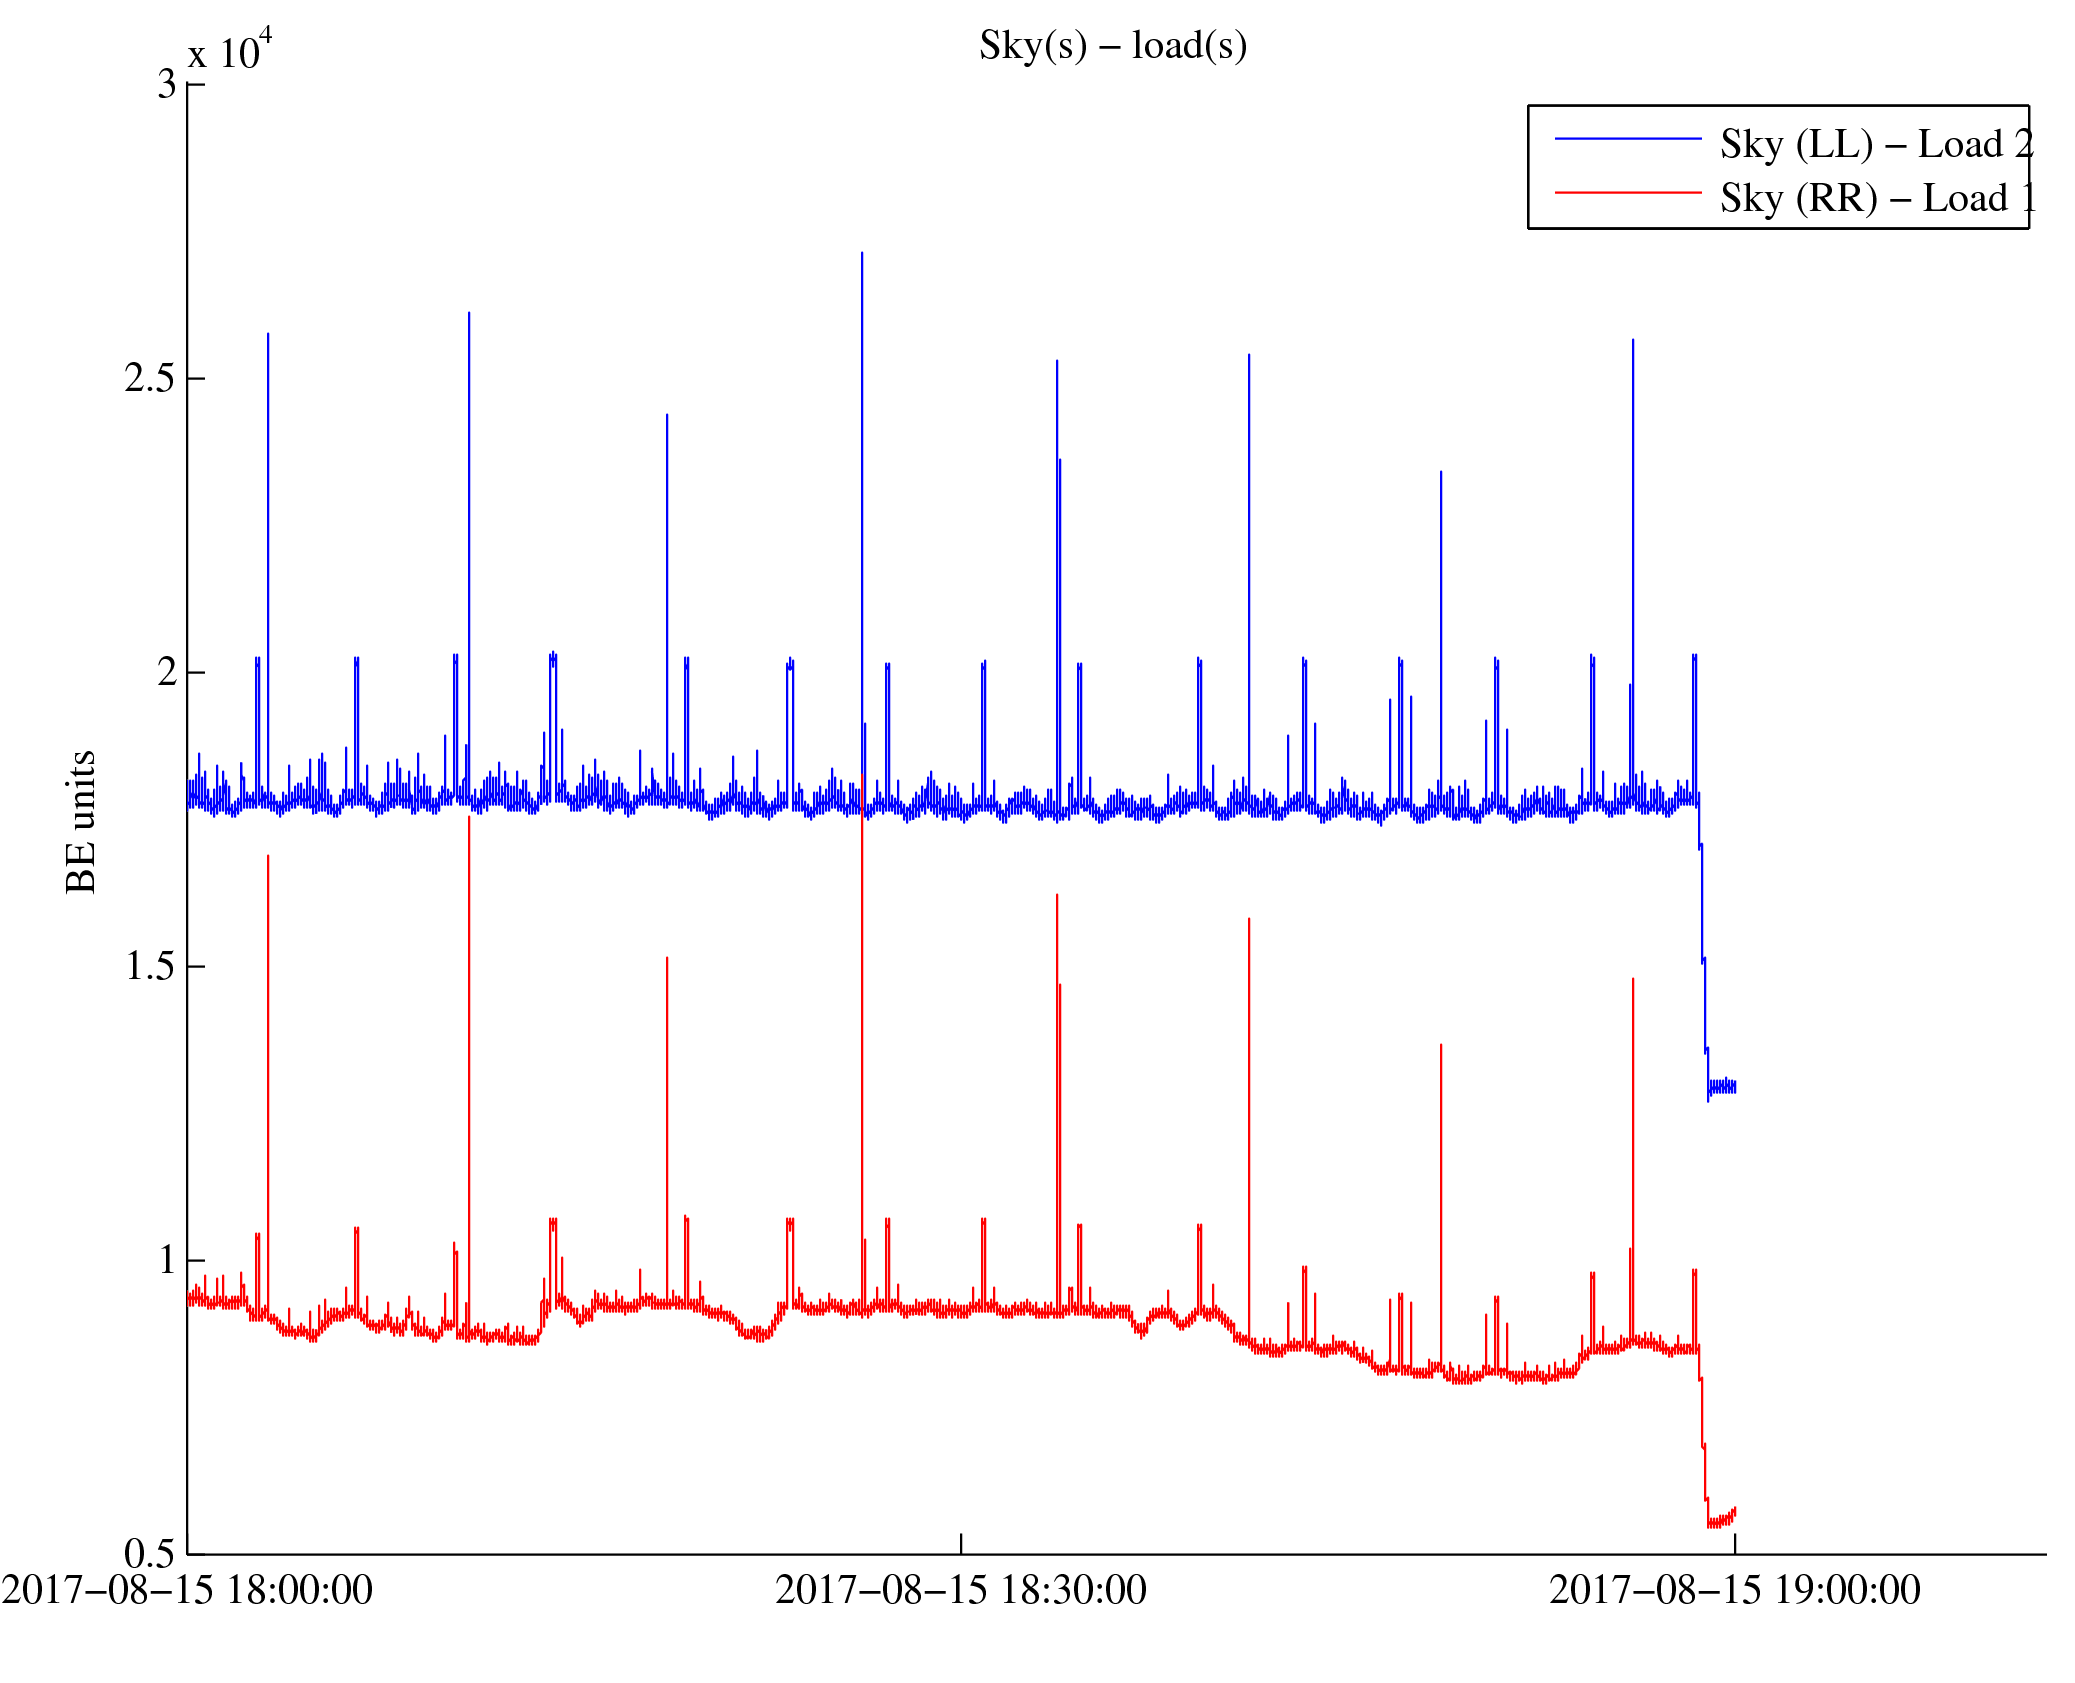
Task: Click y-axis tick label '3'
Action: 166,84
